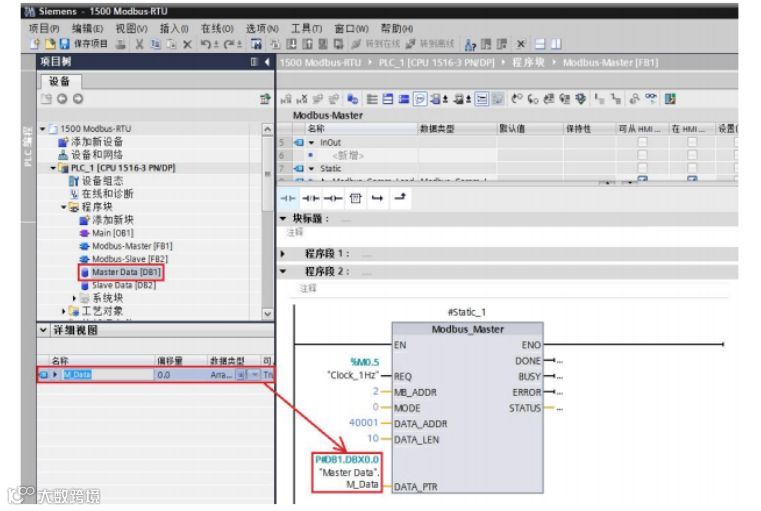
Task: Collapse the Static interface section
Action: pyautogui.click(x=312, y=169)
